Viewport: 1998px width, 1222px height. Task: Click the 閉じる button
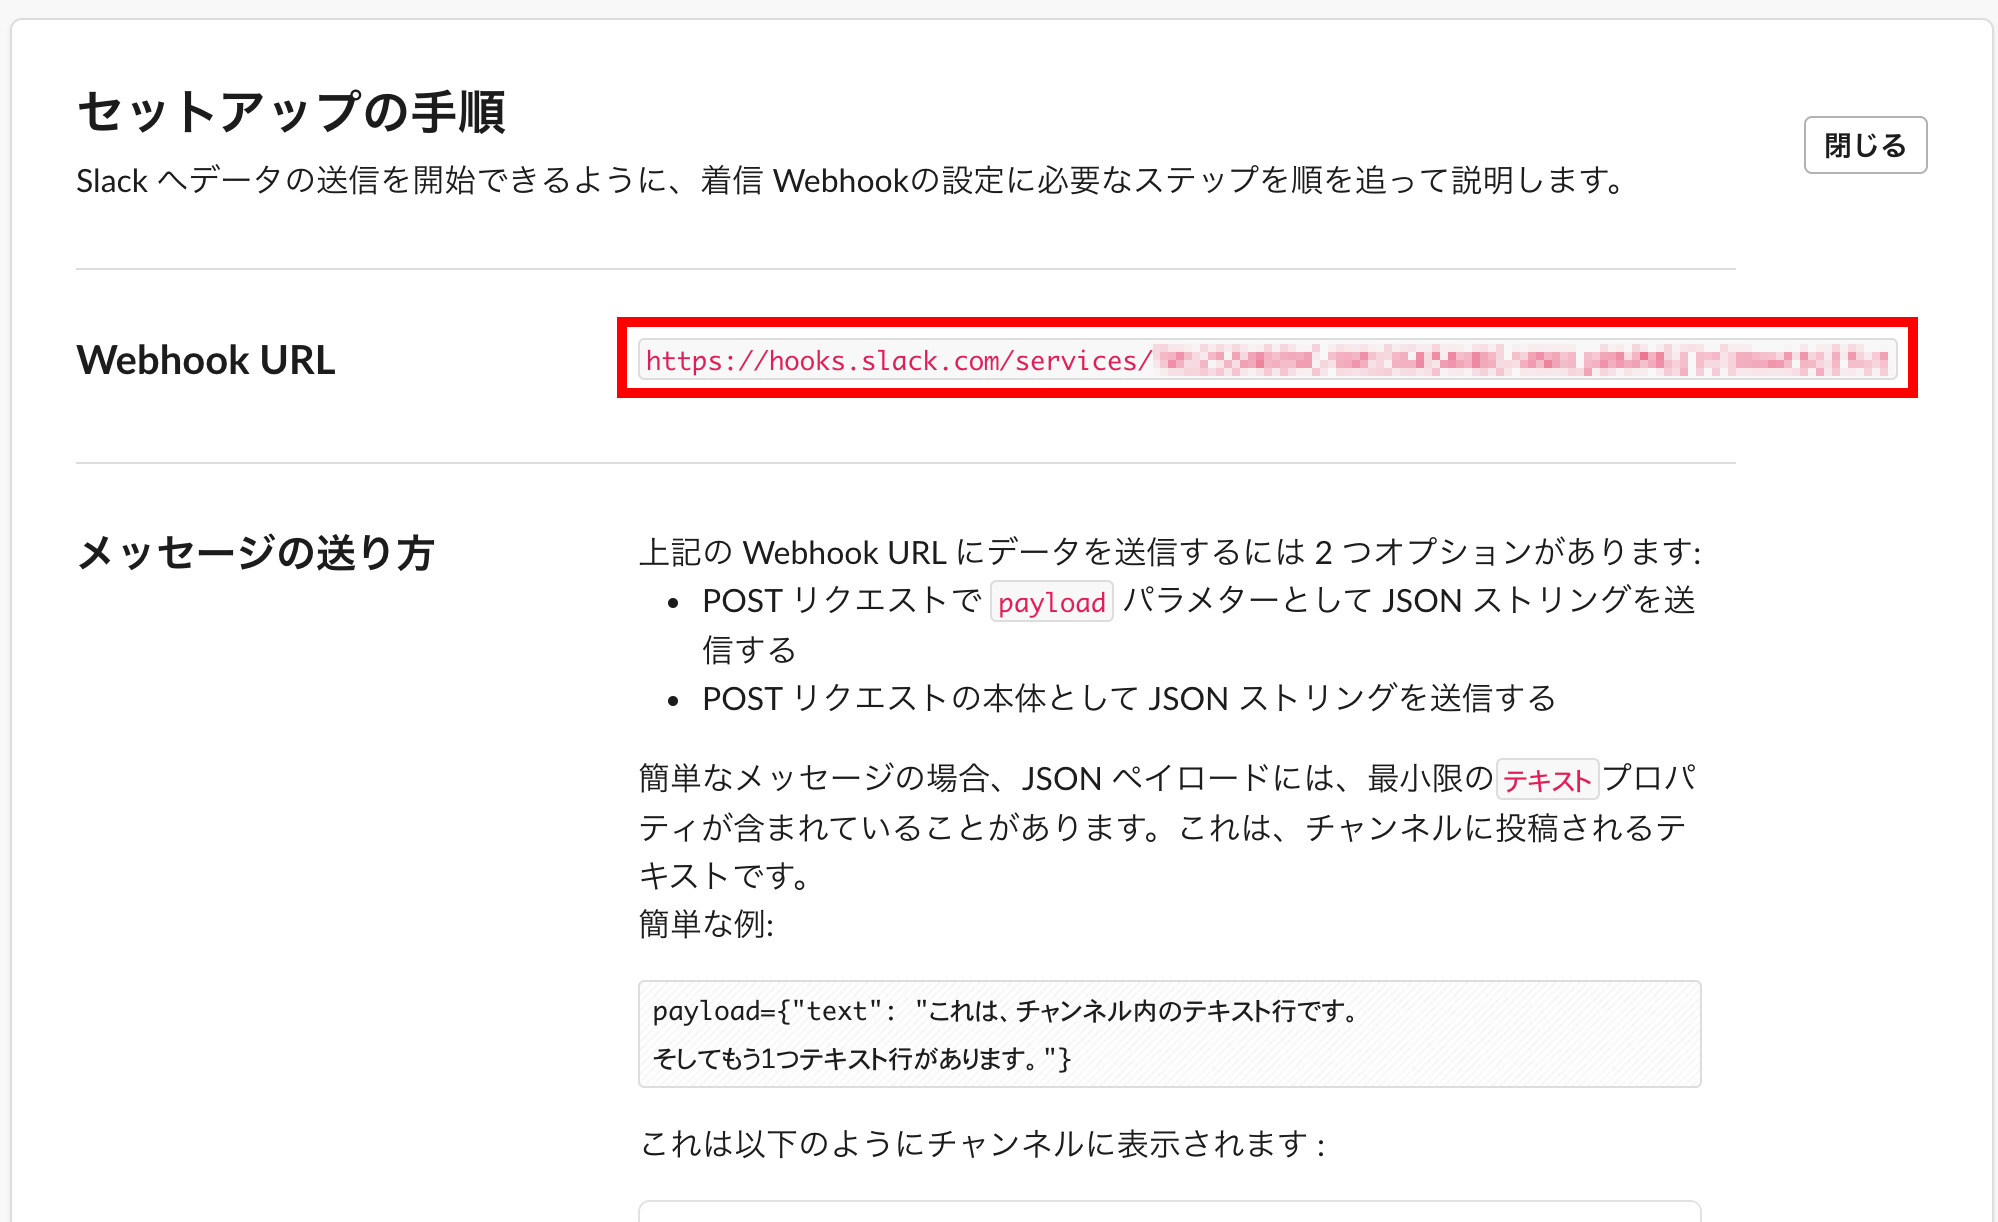pyautogui.click(x=1864, y=146)
